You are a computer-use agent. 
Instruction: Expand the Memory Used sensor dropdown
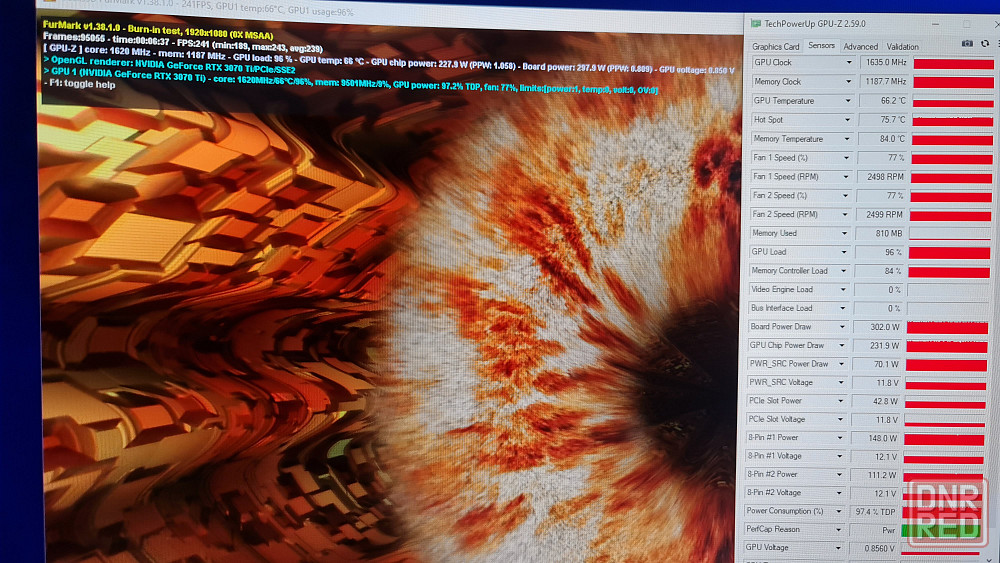tap(844, 233)
